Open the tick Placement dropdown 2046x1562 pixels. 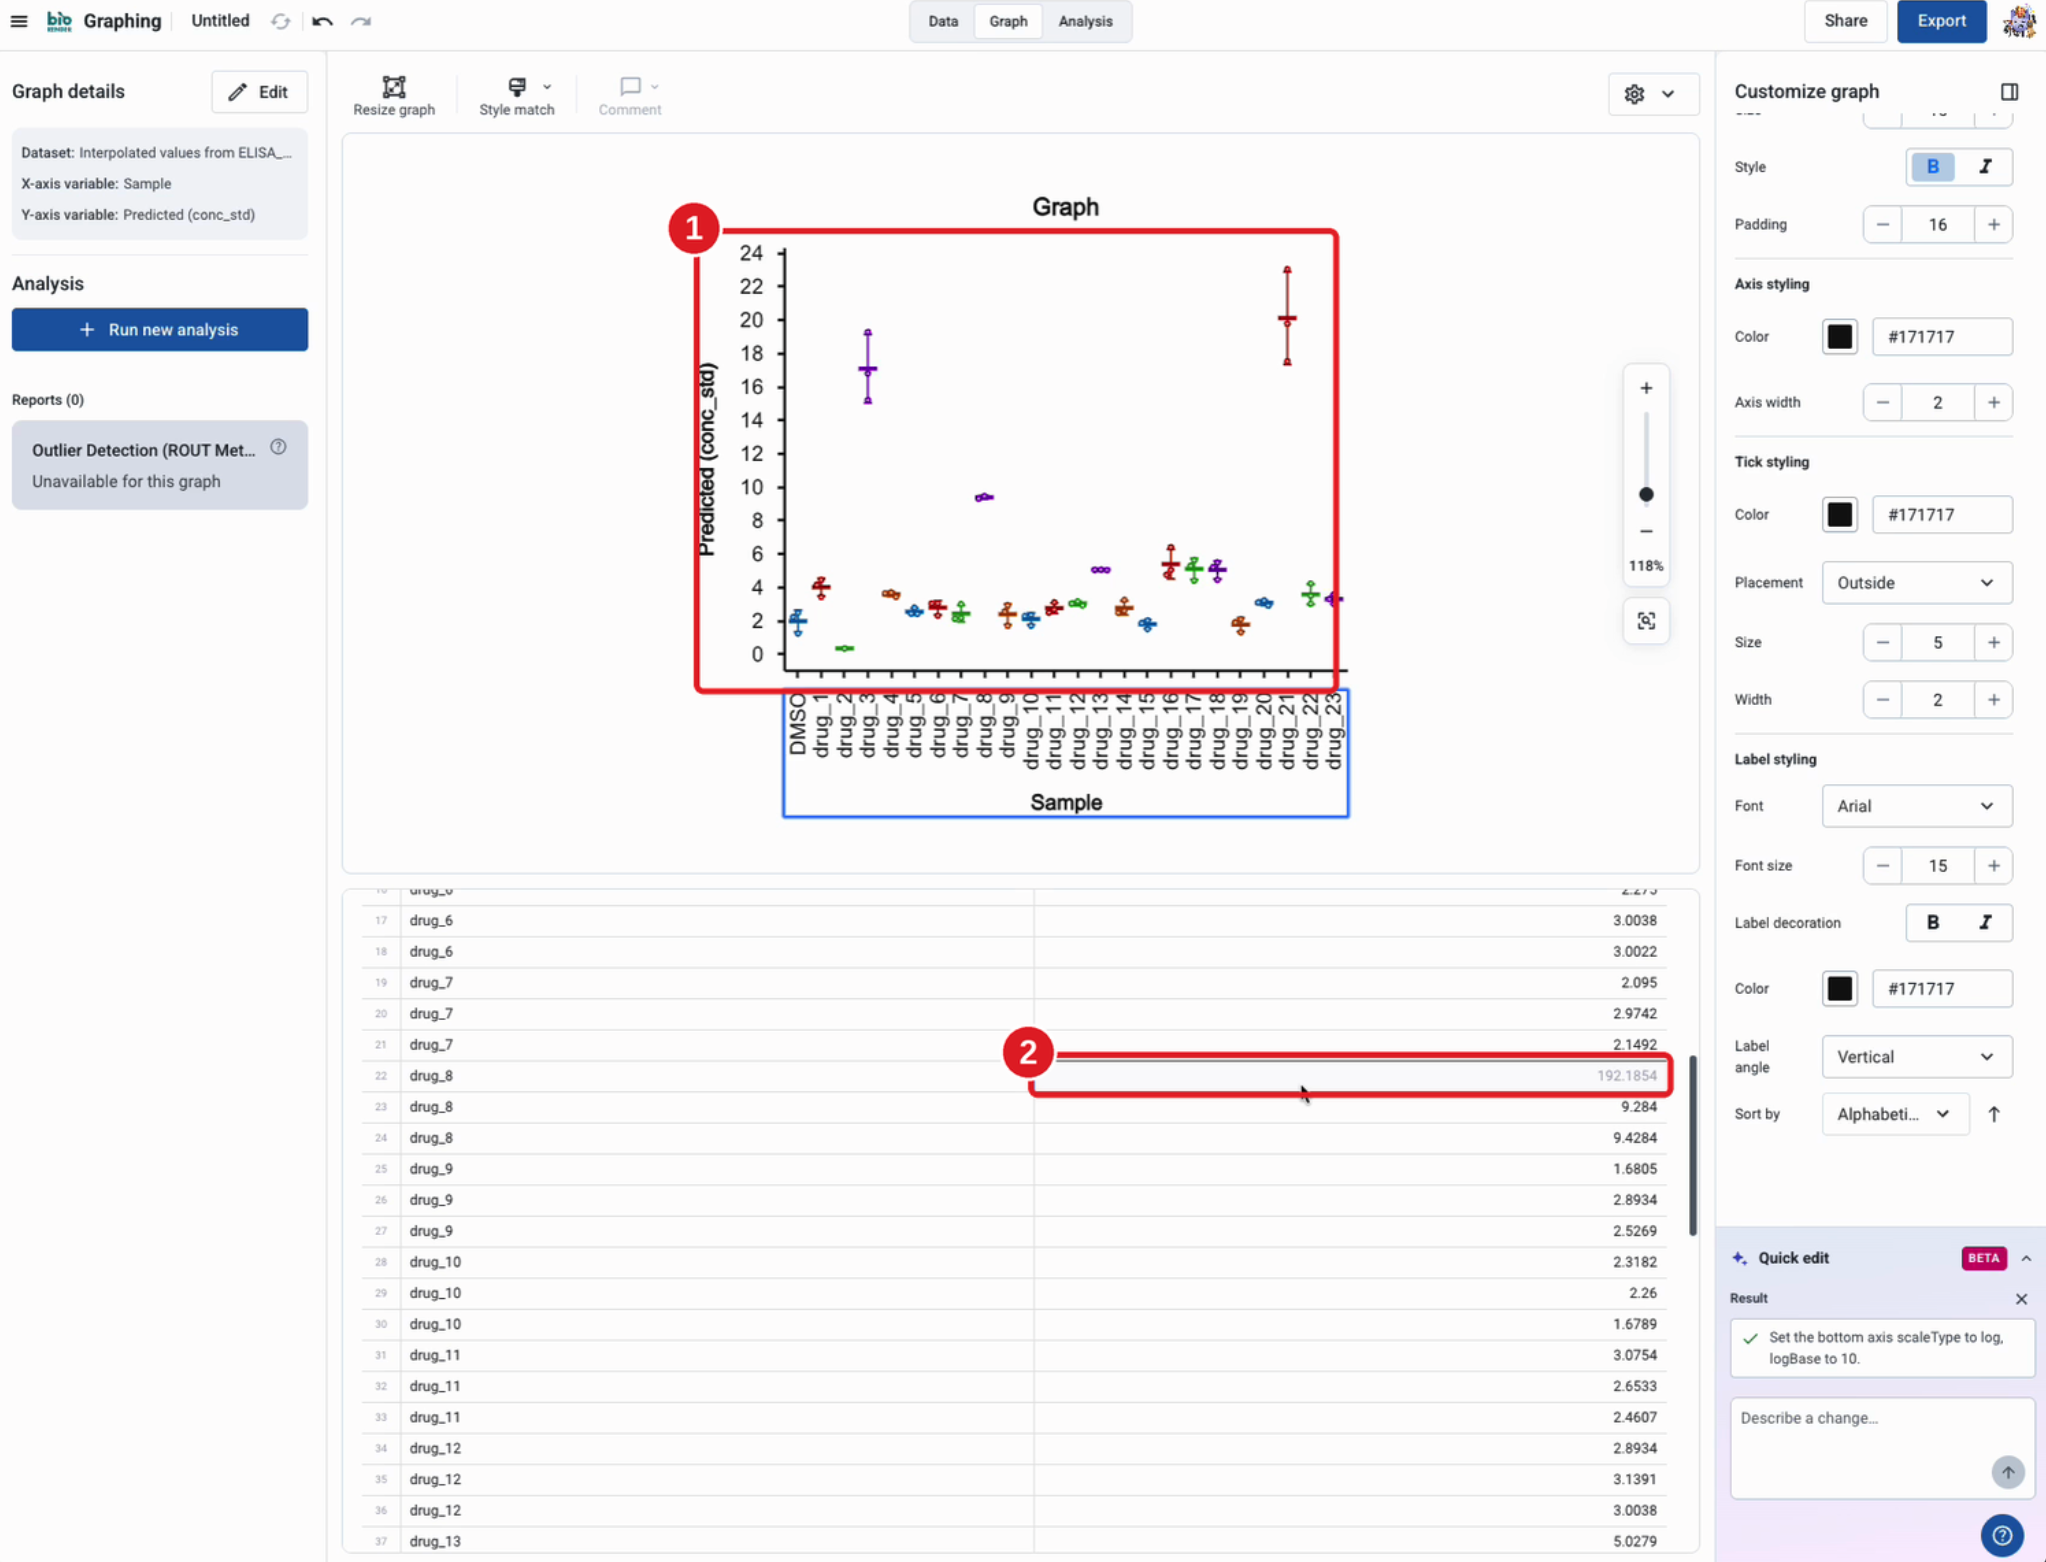(x=1916, y=583)
